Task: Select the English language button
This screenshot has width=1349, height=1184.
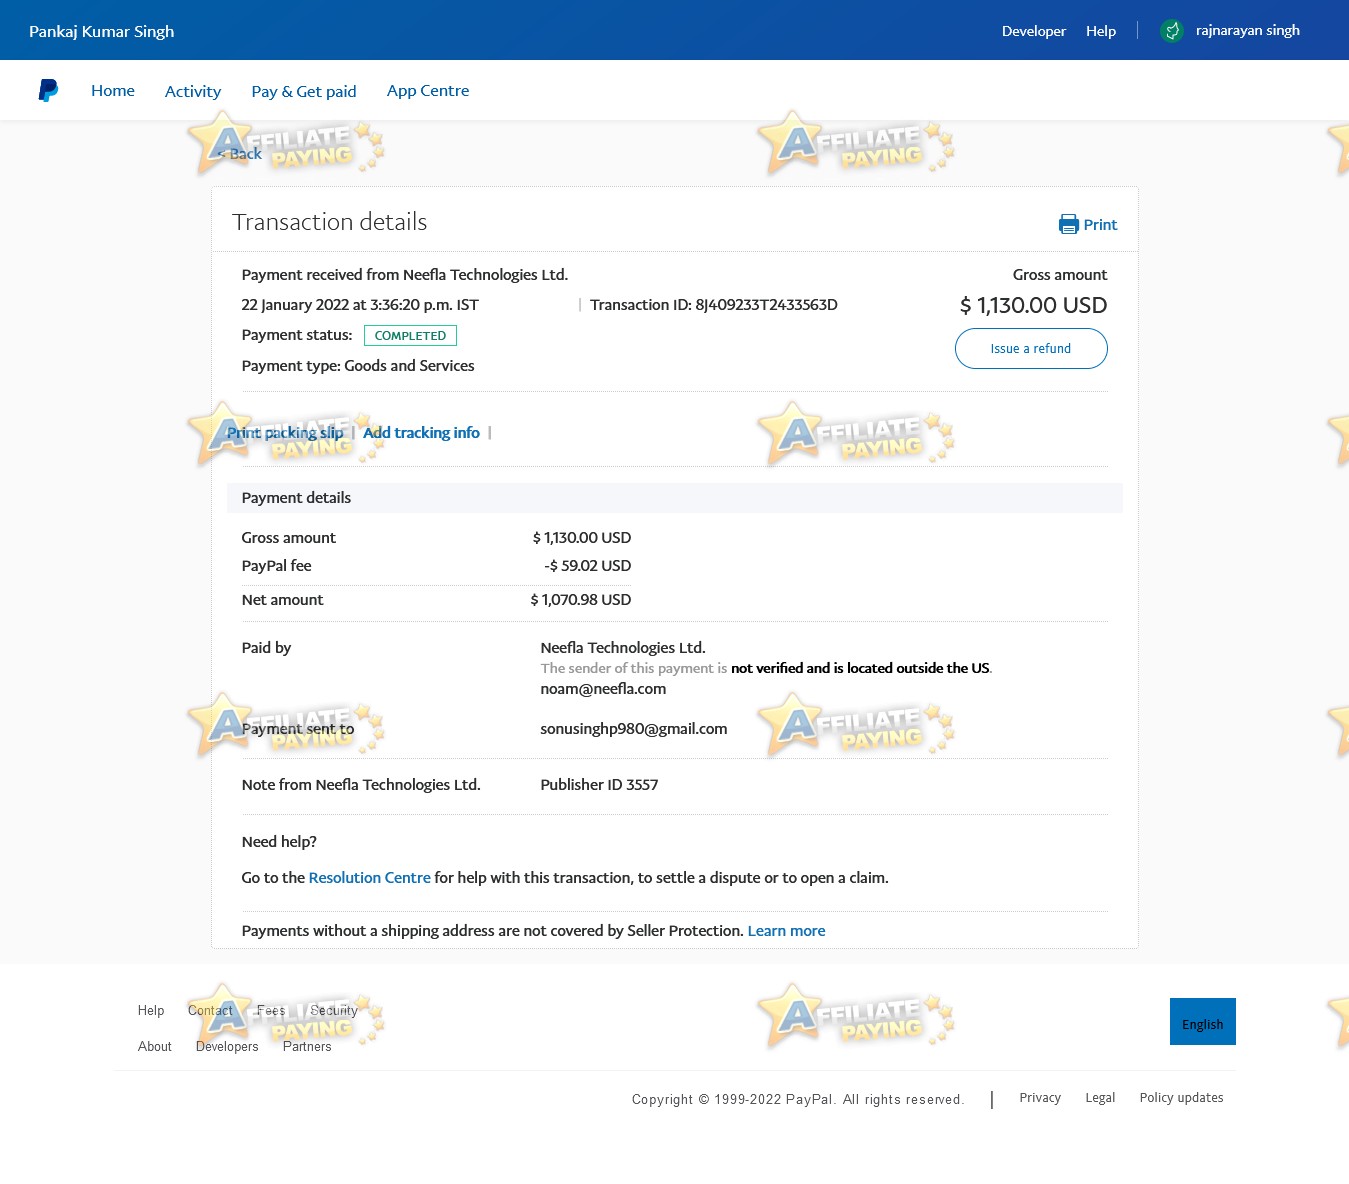Action: coord(1203,1022)
